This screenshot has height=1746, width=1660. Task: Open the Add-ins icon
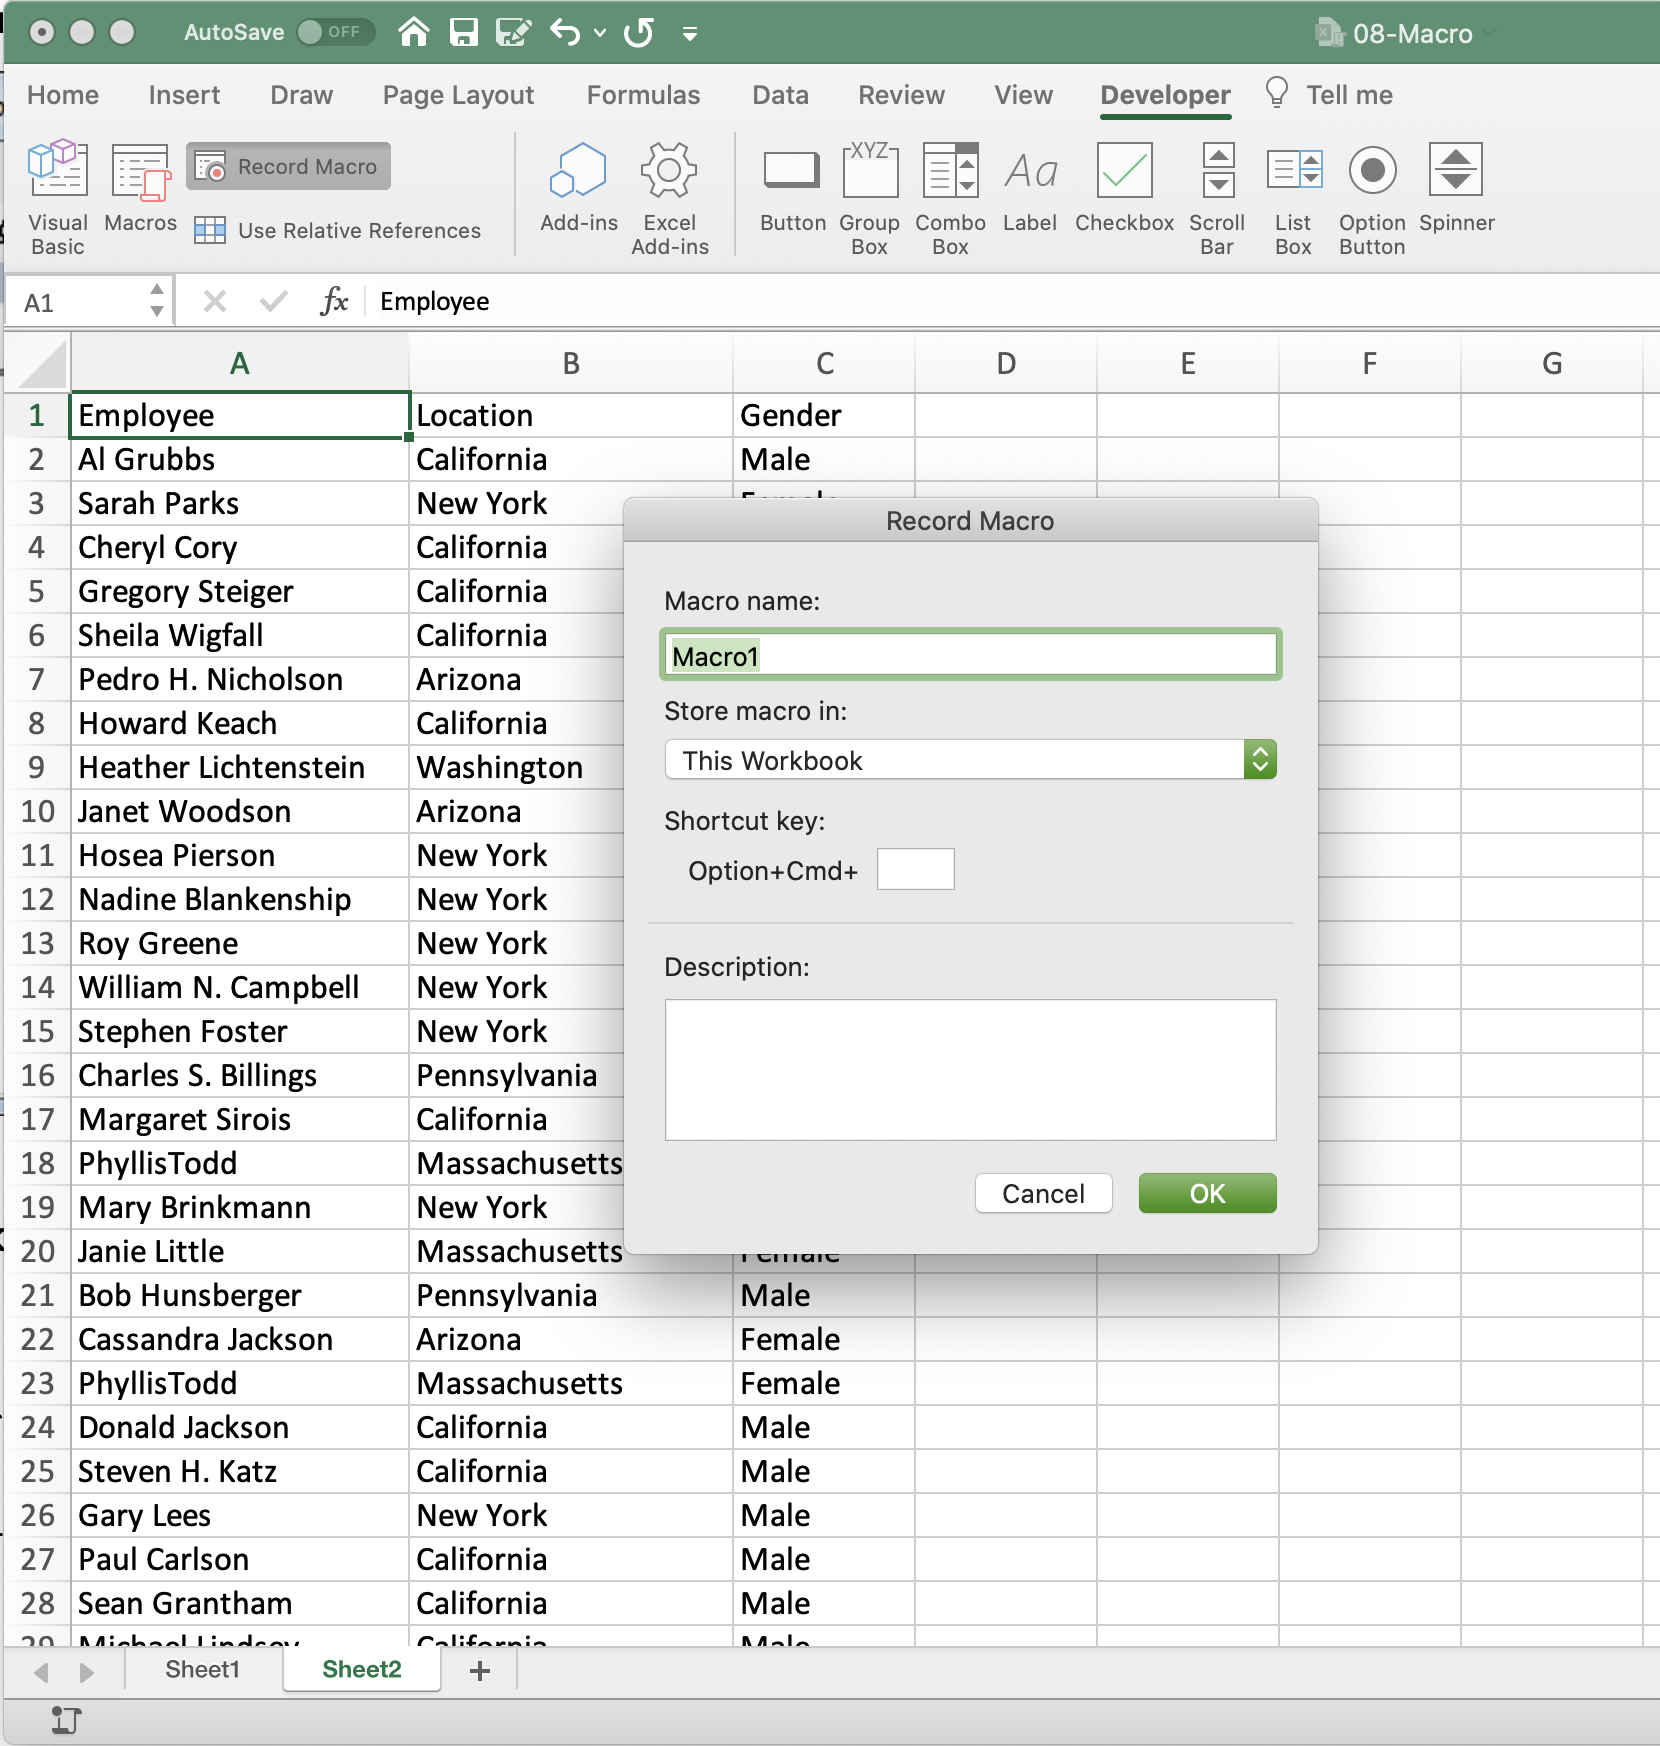click(x=578, y=188)
